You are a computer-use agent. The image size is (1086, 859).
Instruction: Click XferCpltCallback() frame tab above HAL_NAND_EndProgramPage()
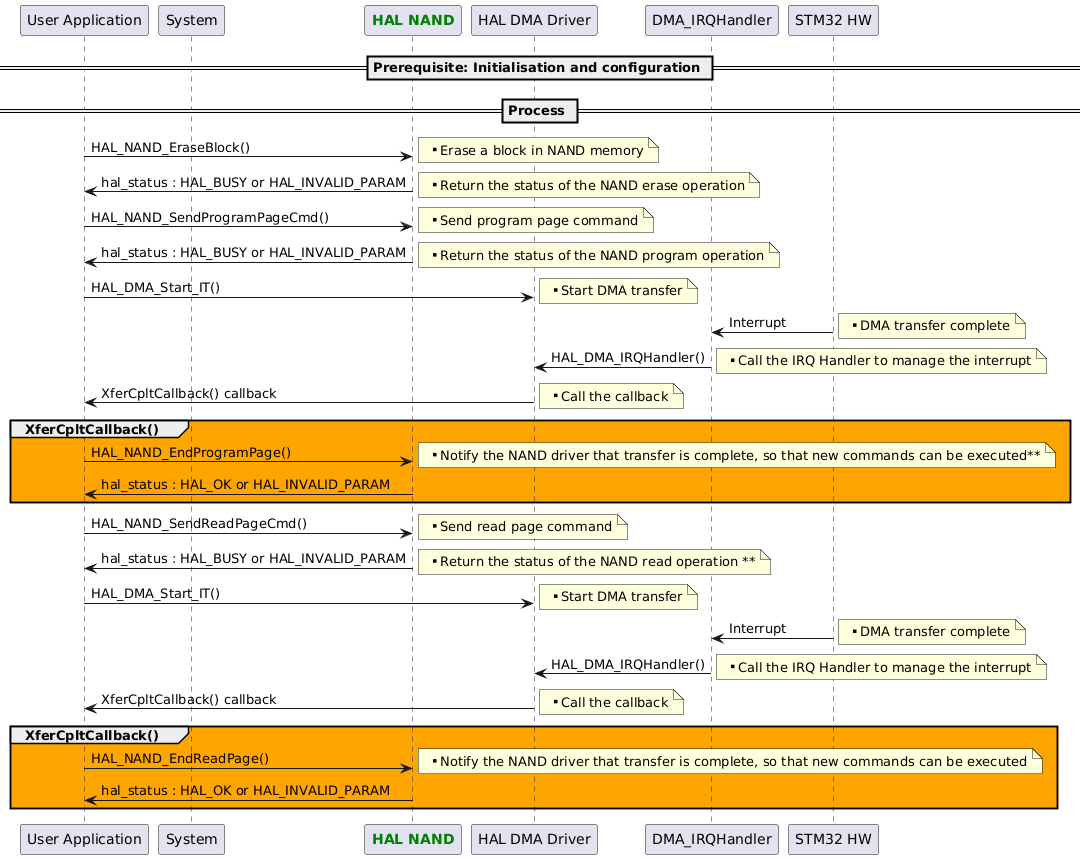pos(98,430)
